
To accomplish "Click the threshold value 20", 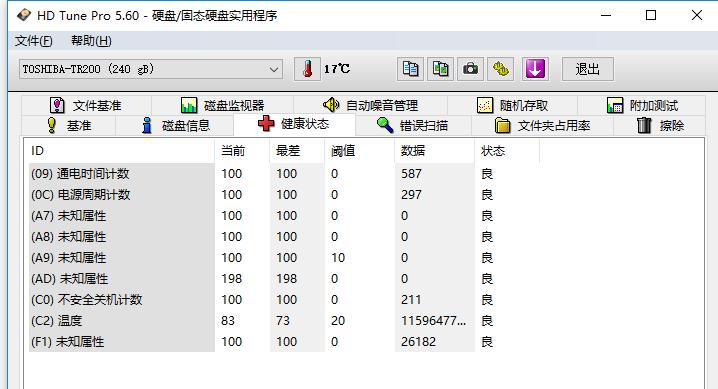I will [x=338, y=321].
